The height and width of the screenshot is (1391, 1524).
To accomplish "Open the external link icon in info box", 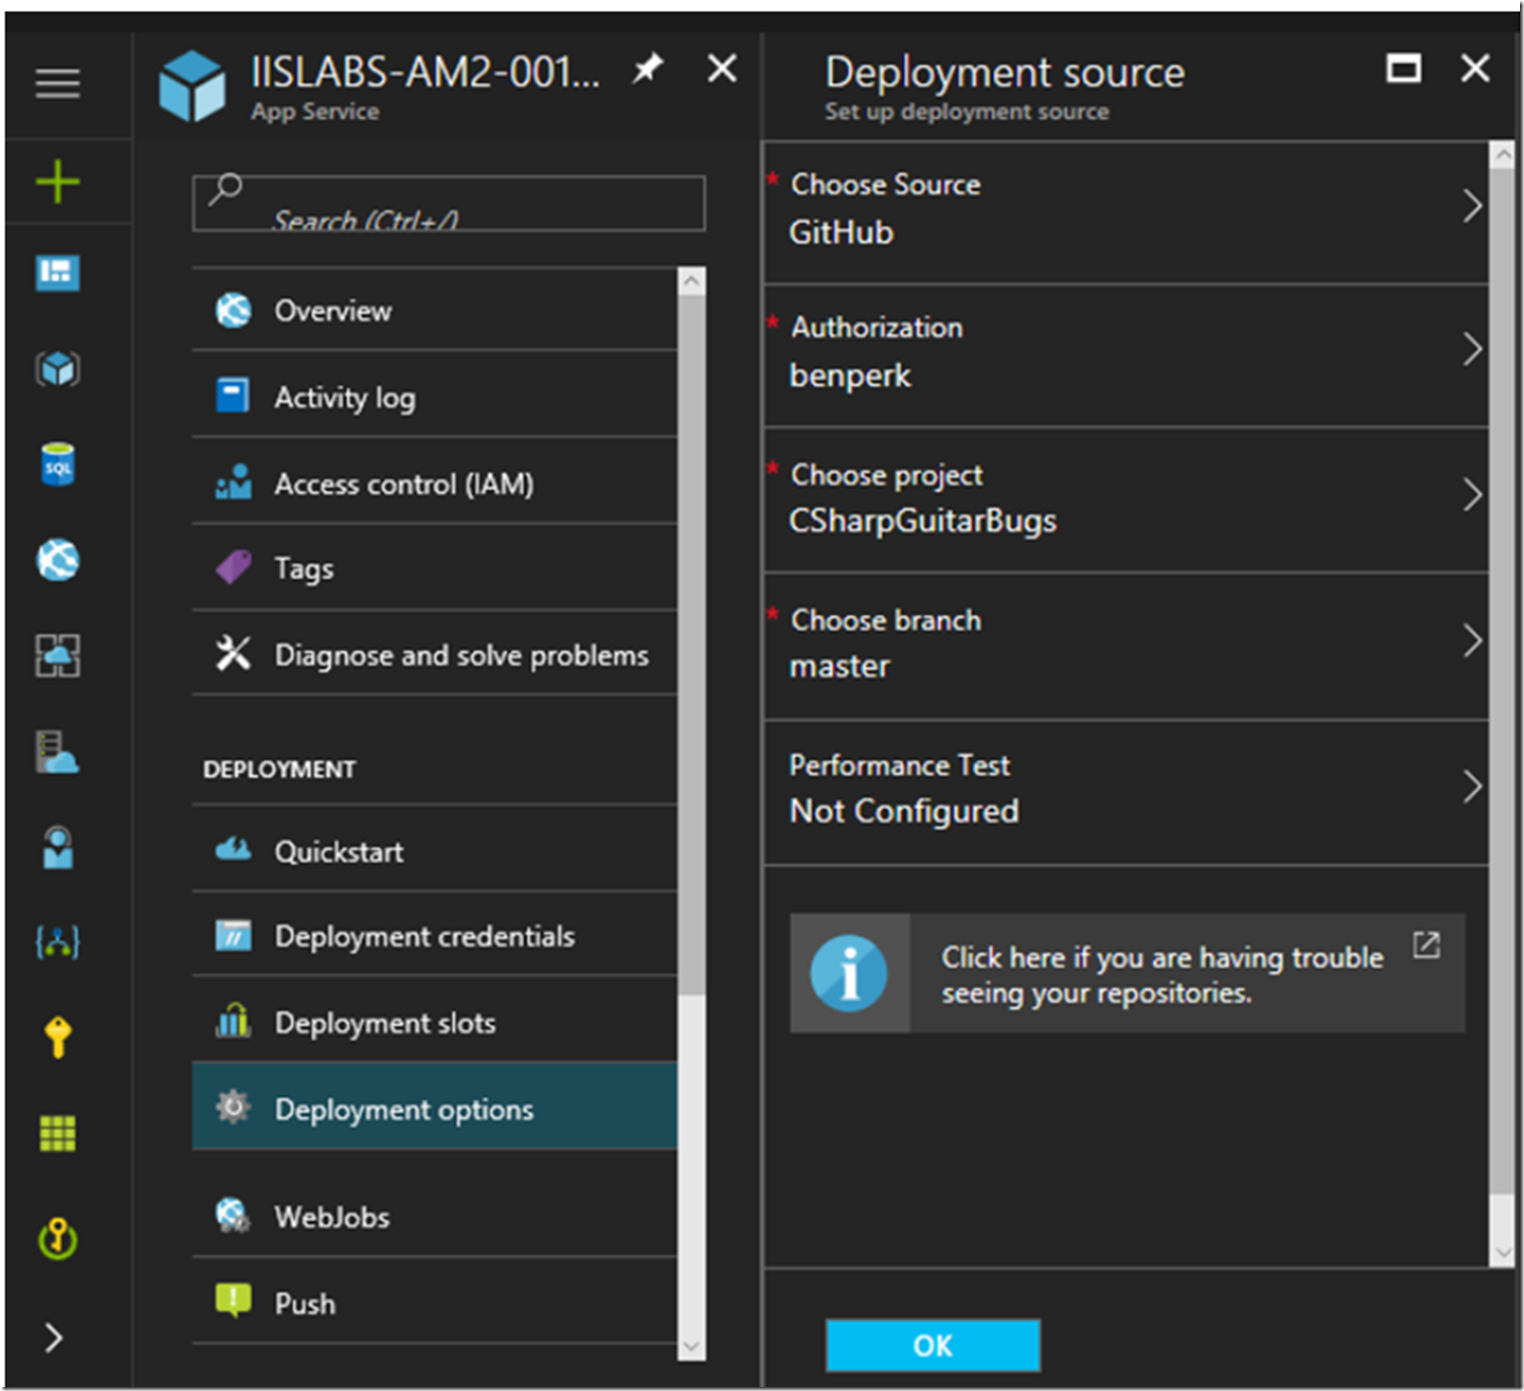I will click(1426, 945).
